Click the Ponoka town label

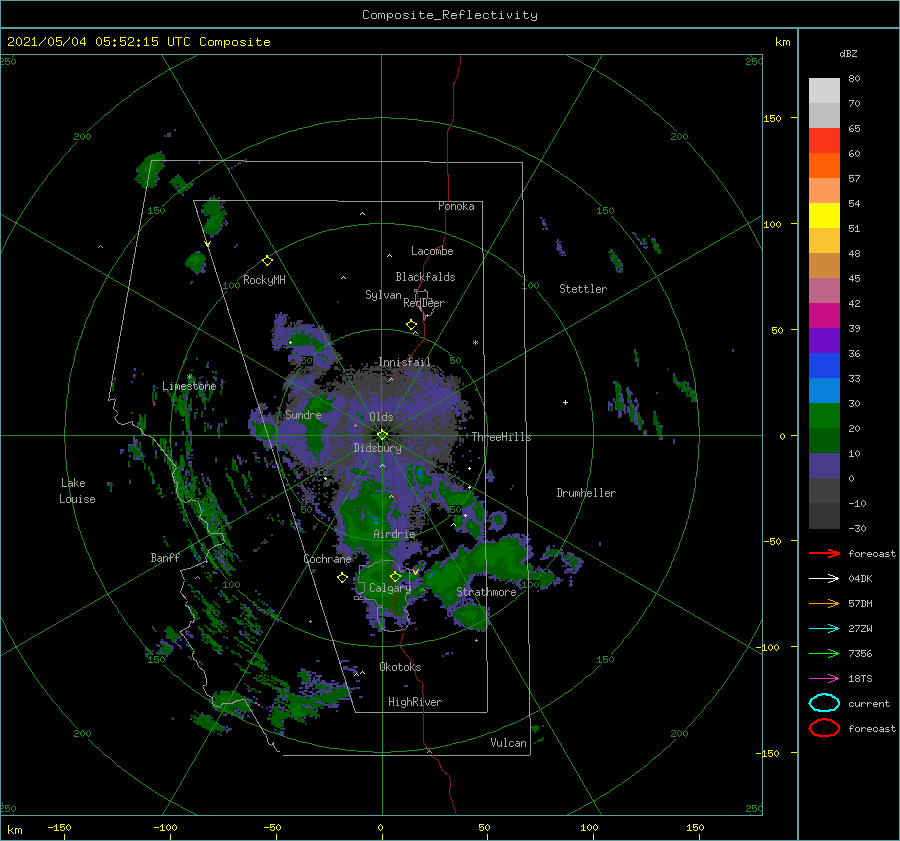click(x=456, y=206)
